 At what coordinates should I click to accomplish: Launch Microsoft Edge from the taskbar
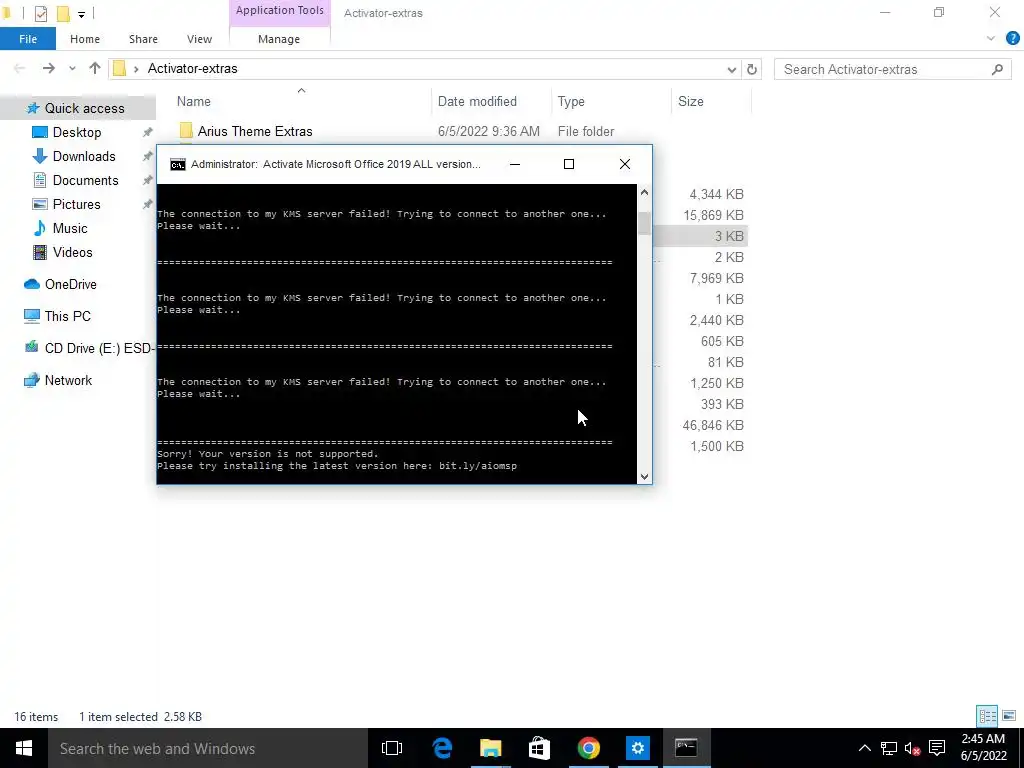(x=442, y=748)
